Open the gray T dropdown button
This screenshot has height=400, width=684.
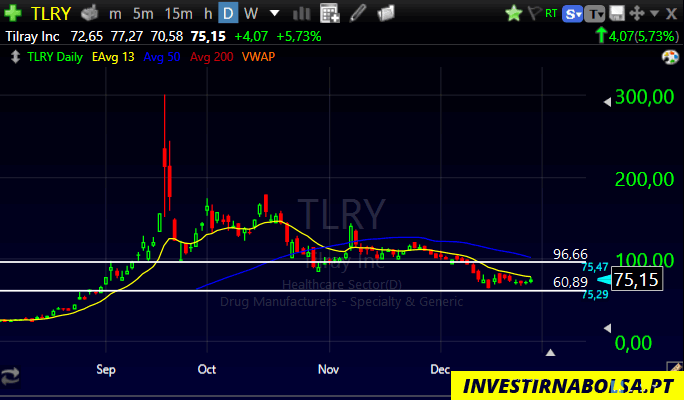coord(595,14)
